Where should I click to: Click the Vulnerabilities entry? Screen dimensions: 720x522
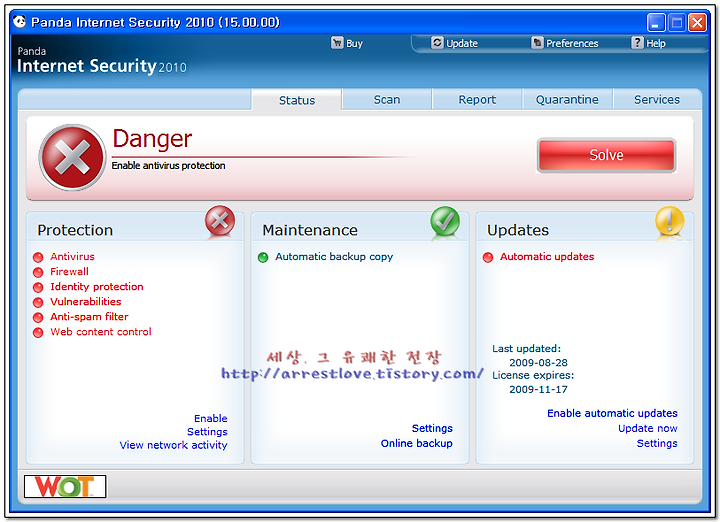85,302
